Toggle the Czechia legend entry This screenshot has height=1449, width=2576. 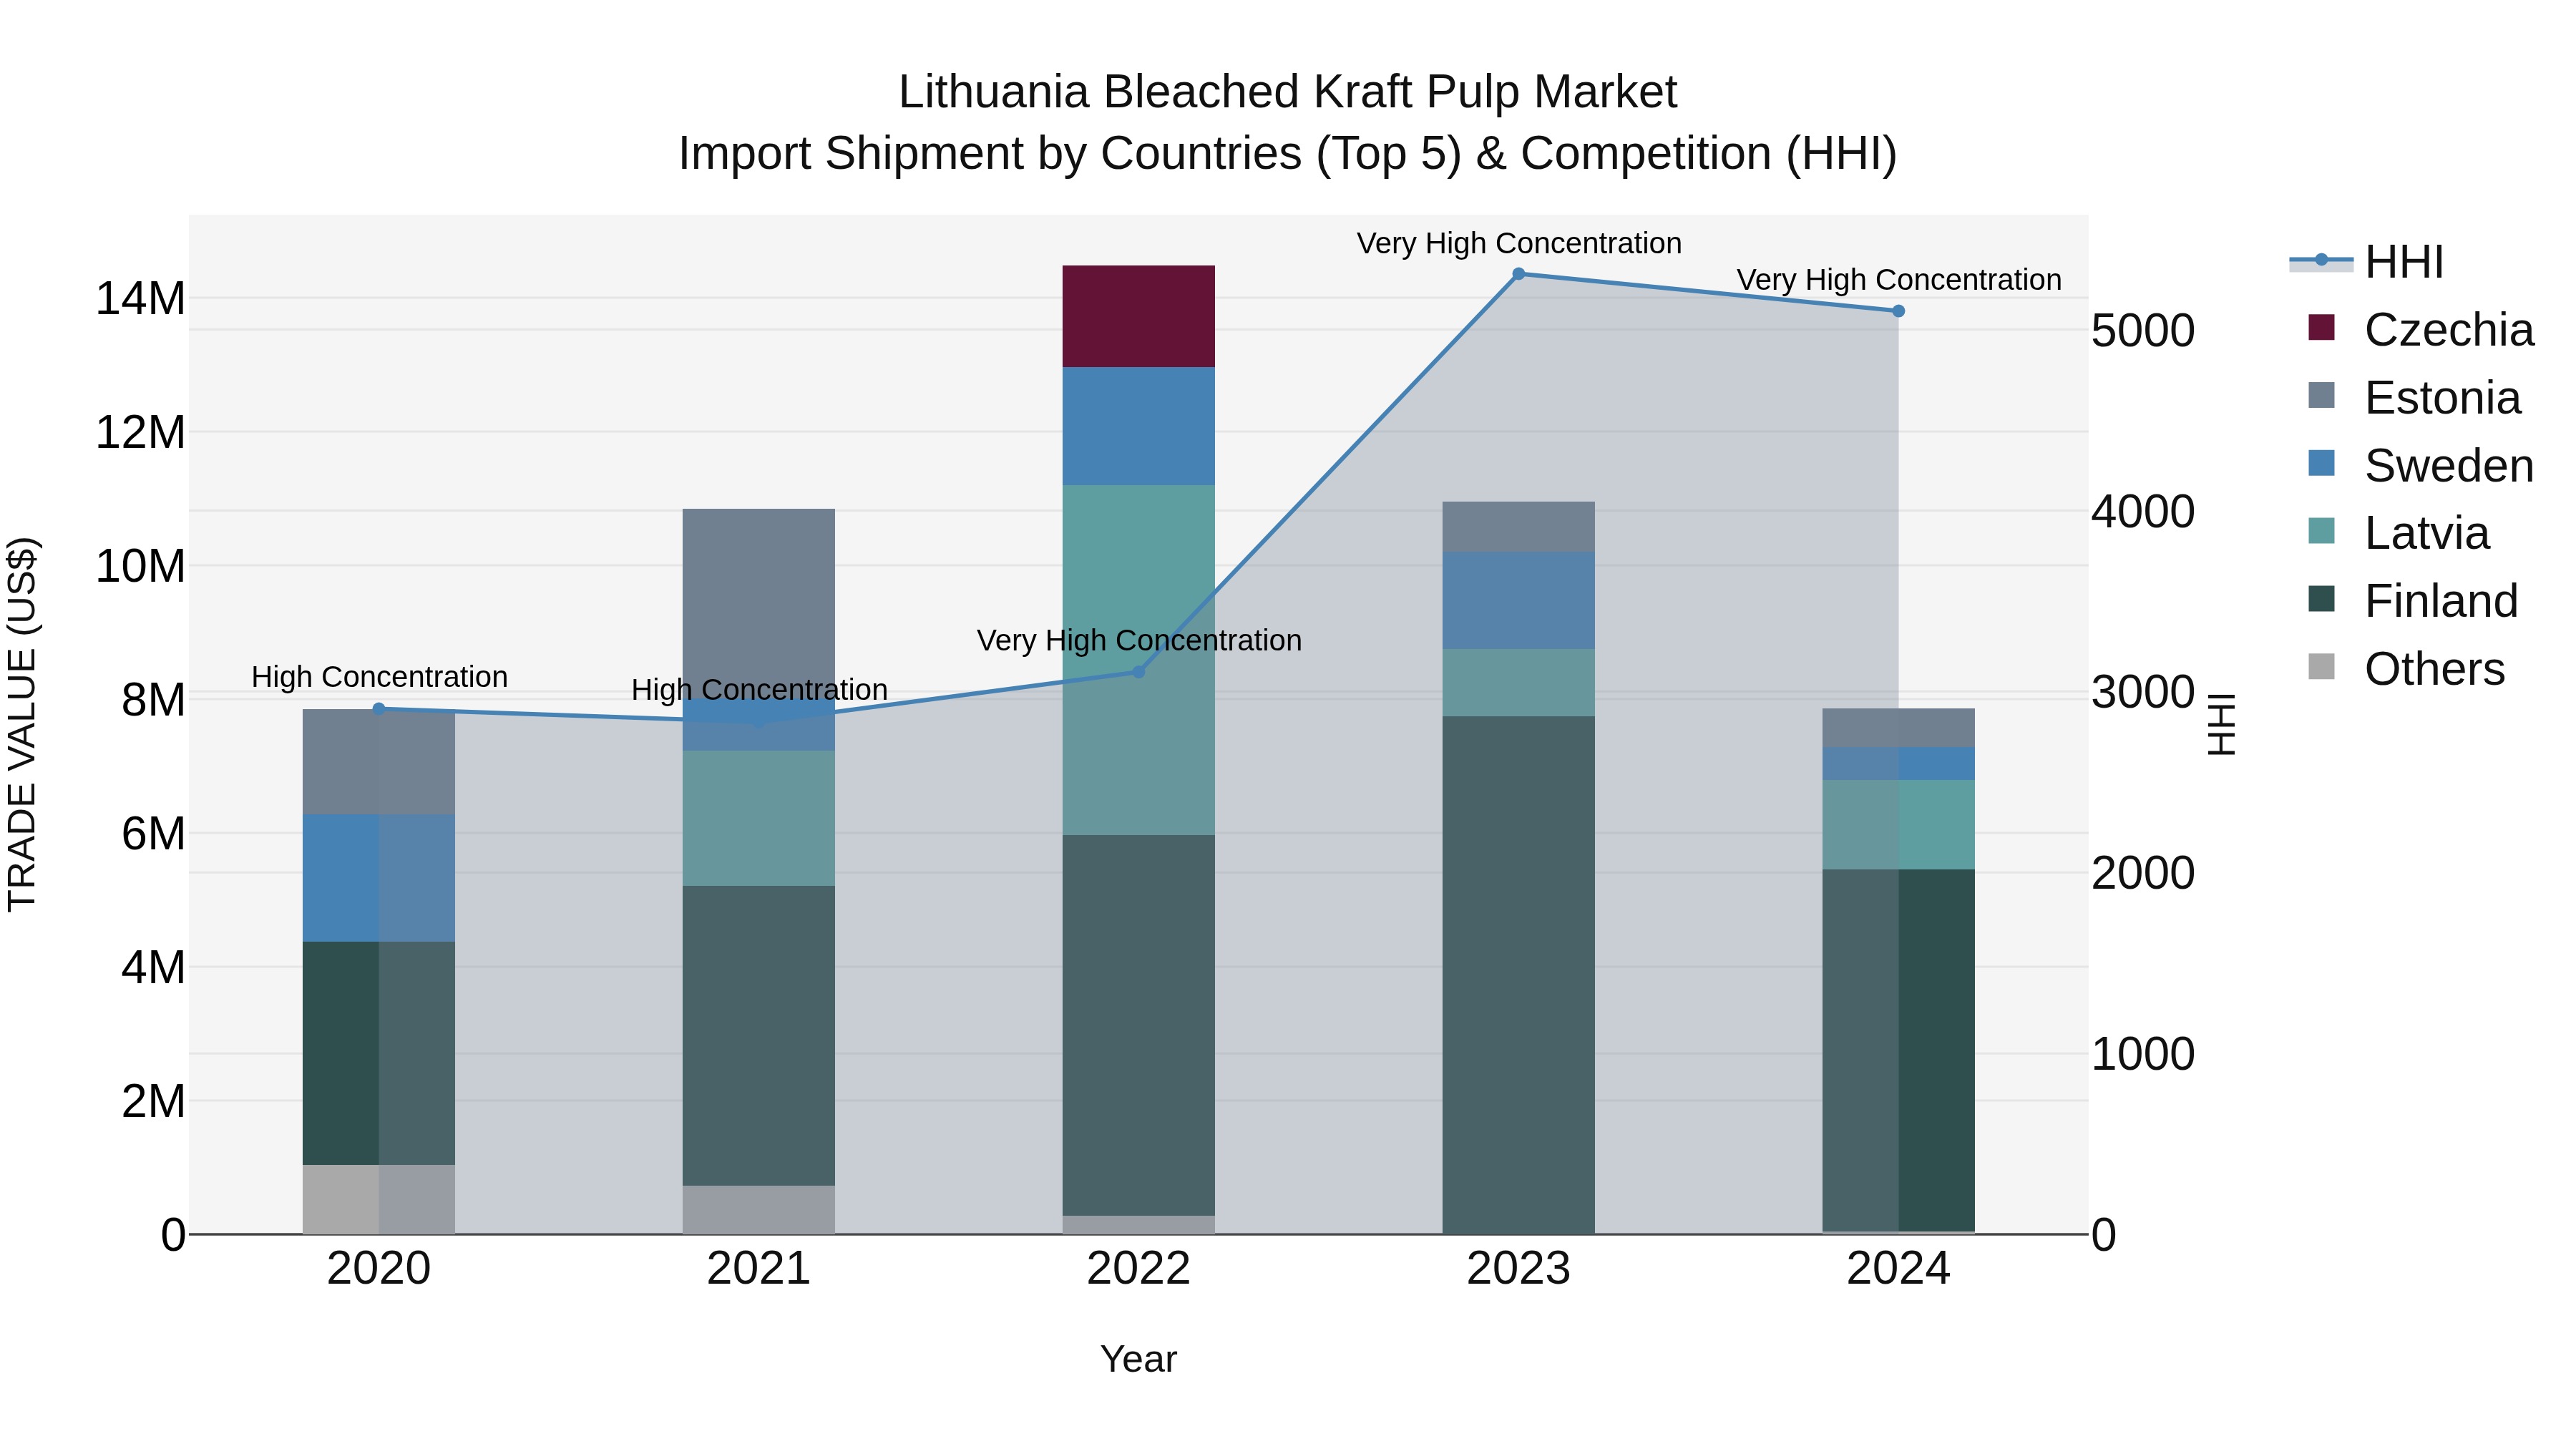tap(2420, 329)
